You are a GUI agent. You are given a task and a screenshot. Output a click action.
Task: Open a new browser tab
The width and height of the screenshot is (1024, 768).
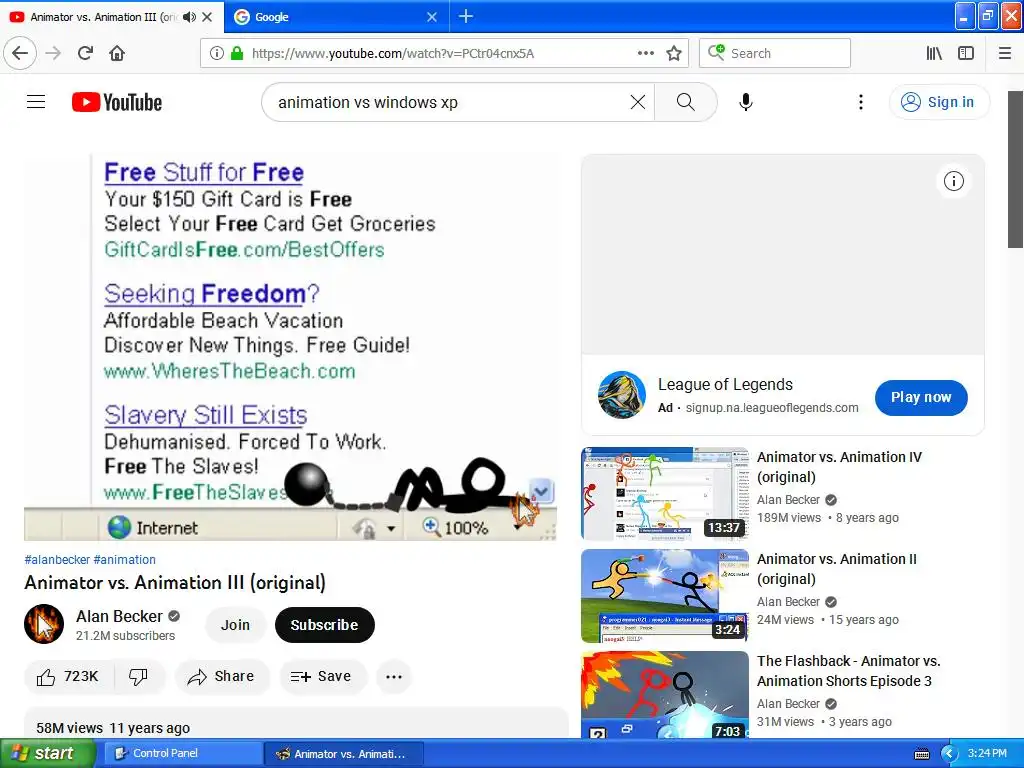point(466,17)
